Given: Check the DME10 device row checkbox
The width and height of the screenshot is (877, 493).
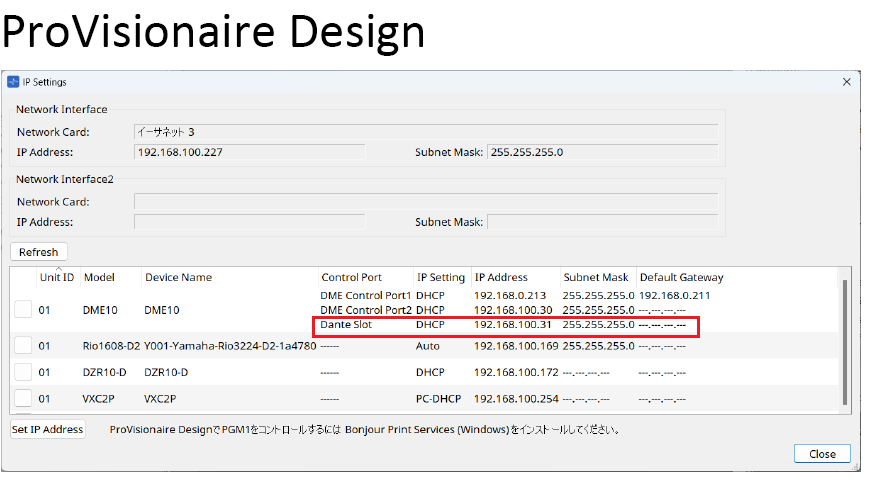Looking at the screenshot, I should [x=23, y=309].
